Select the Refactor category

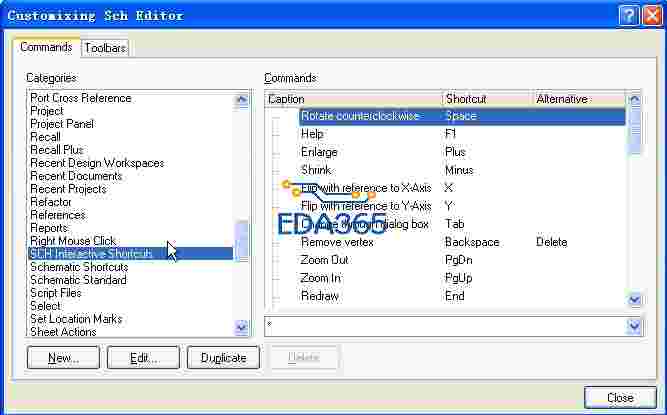pos(51,202)
